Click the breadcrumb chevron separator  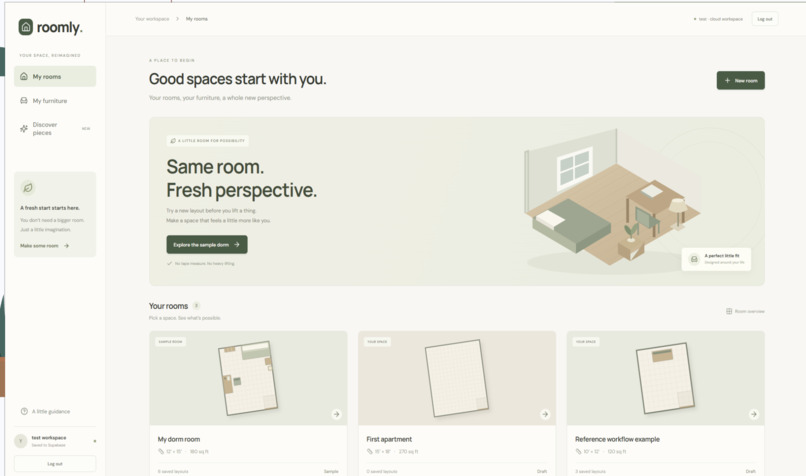click(177, 19)
